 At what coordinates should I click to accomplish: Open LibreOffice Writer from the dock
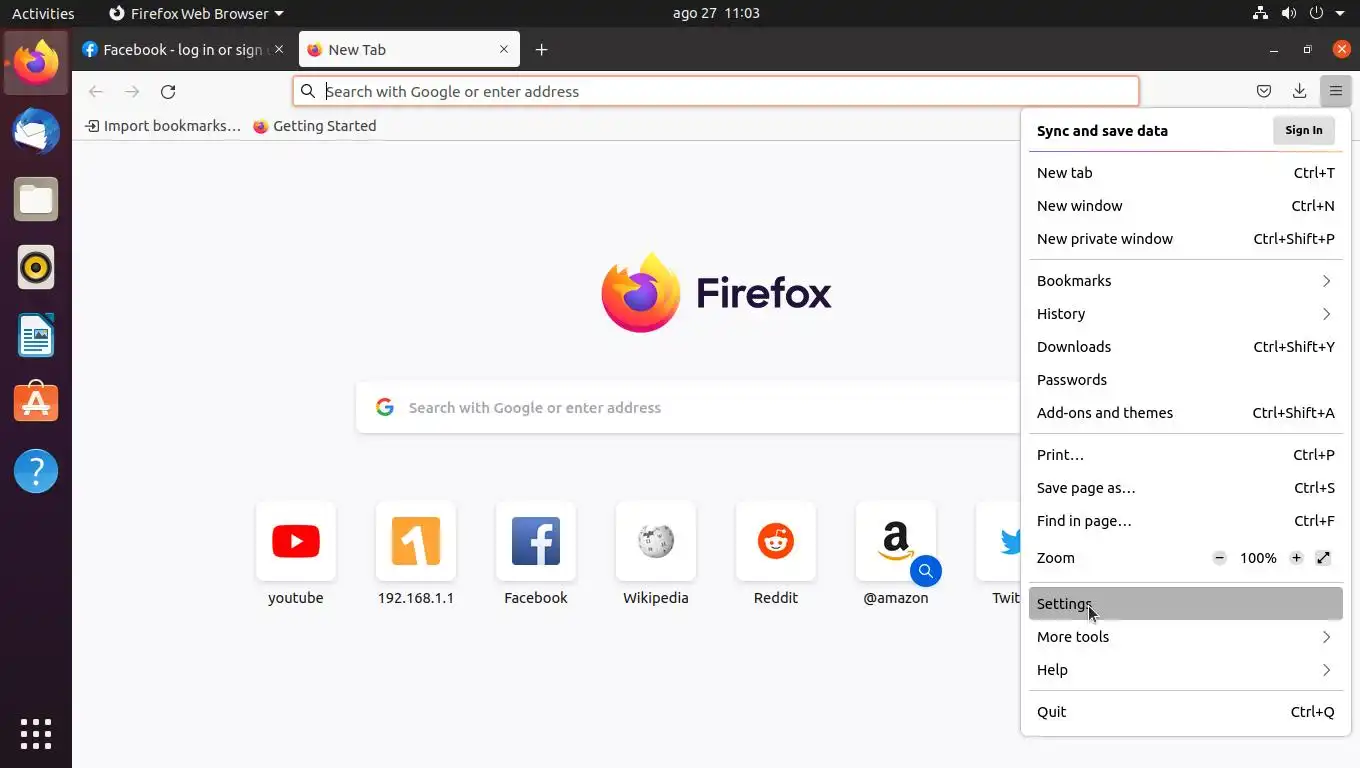click(x=36, y=335)
